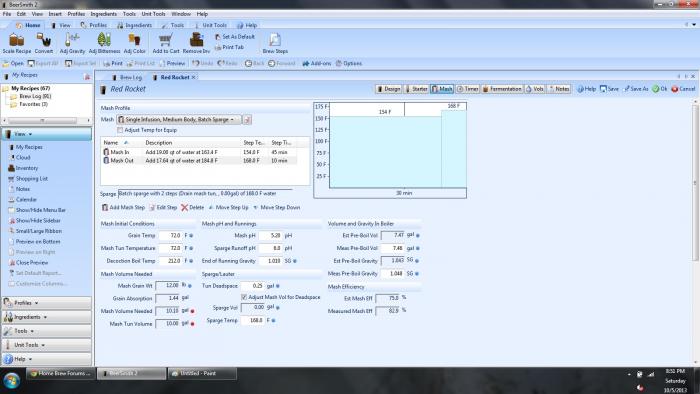Switch to the Vols recipe tab

535,89
